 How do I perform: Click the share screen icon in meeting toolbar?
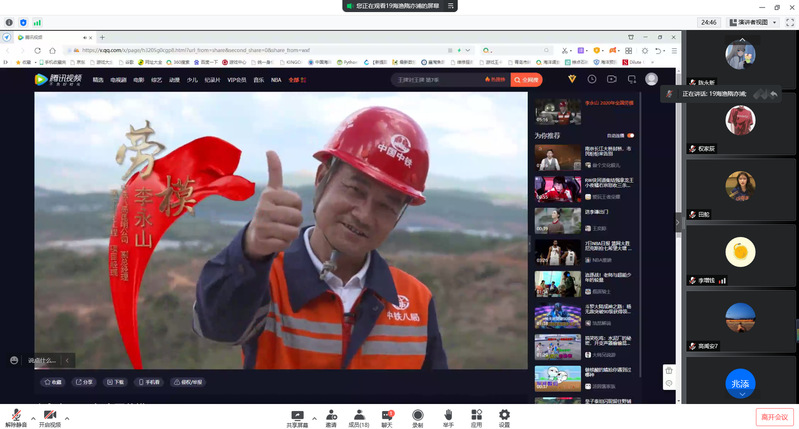[x=297, y=415]
